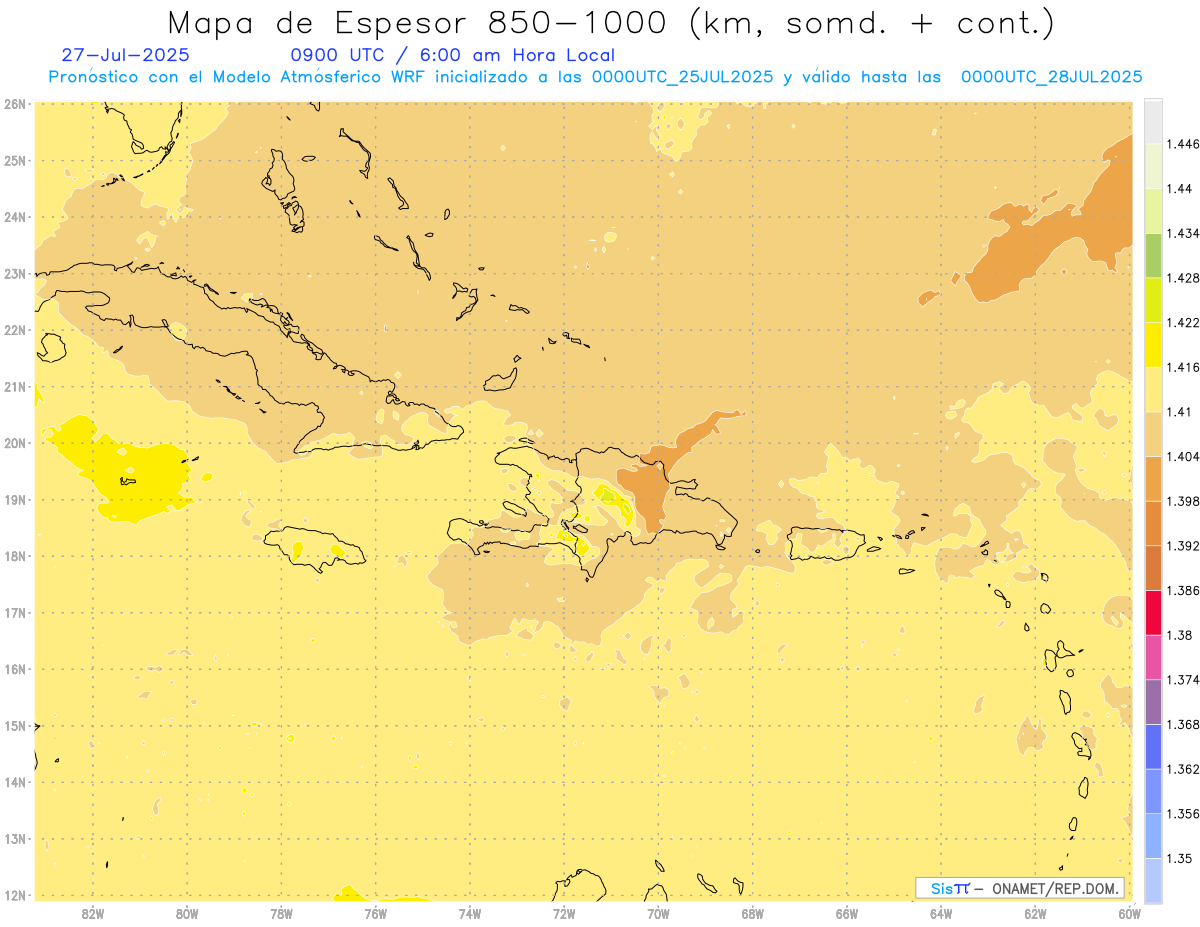Click the colorbar value '1.44'
Screen dimensions: 1200x927
point(1180,189)
